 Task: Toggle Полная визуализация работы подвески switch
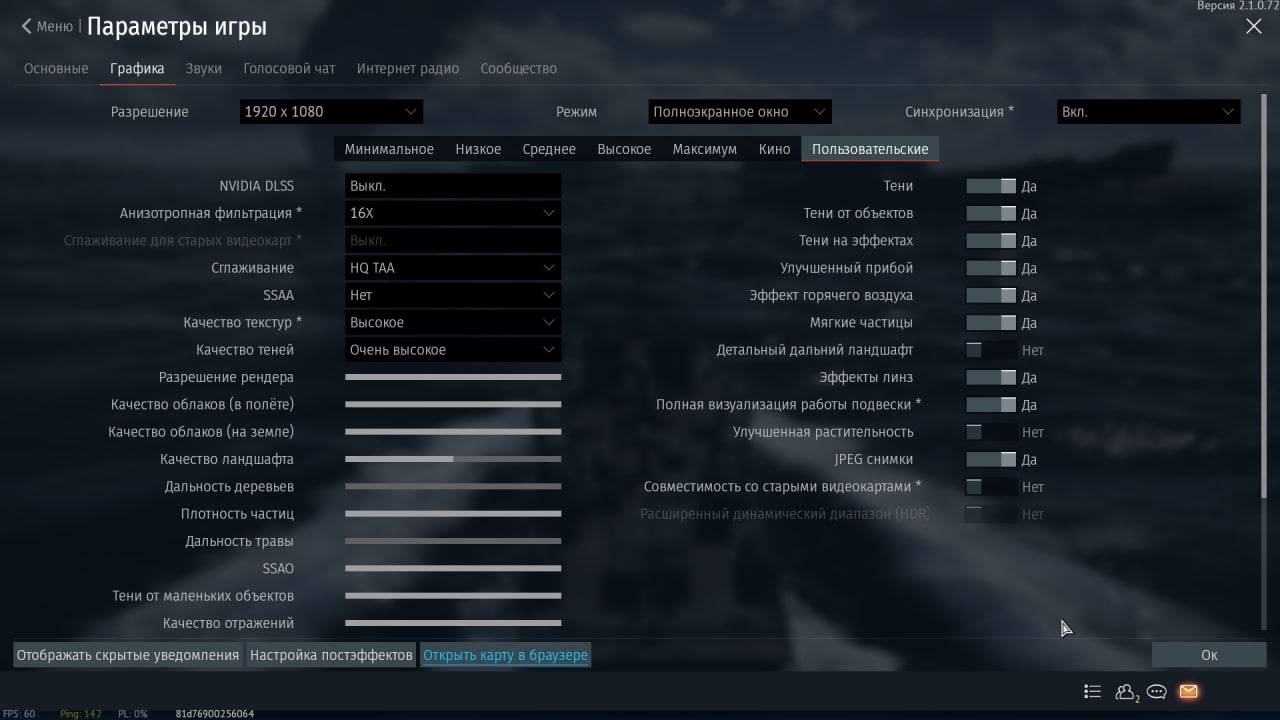[x=991, y=405]
